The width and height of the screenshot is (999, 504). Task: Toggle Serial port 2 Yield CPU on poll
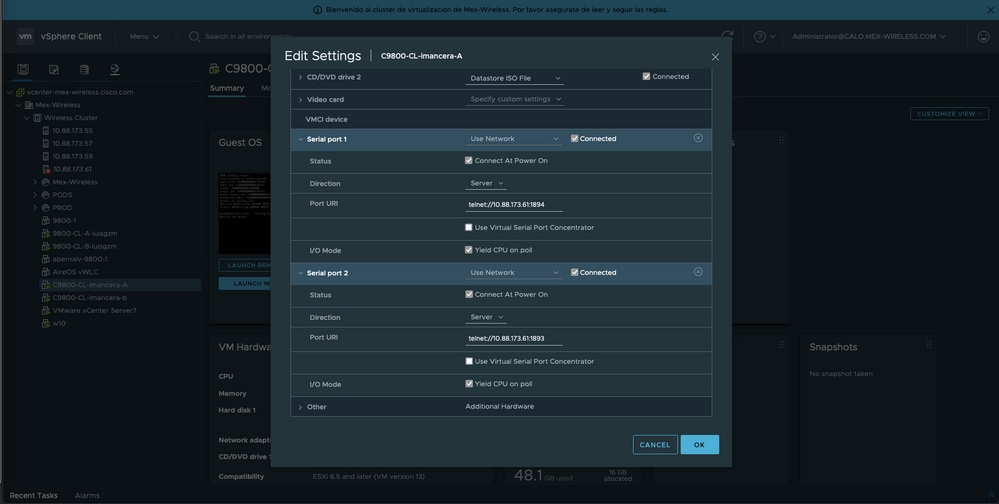[x=469, y=384]
